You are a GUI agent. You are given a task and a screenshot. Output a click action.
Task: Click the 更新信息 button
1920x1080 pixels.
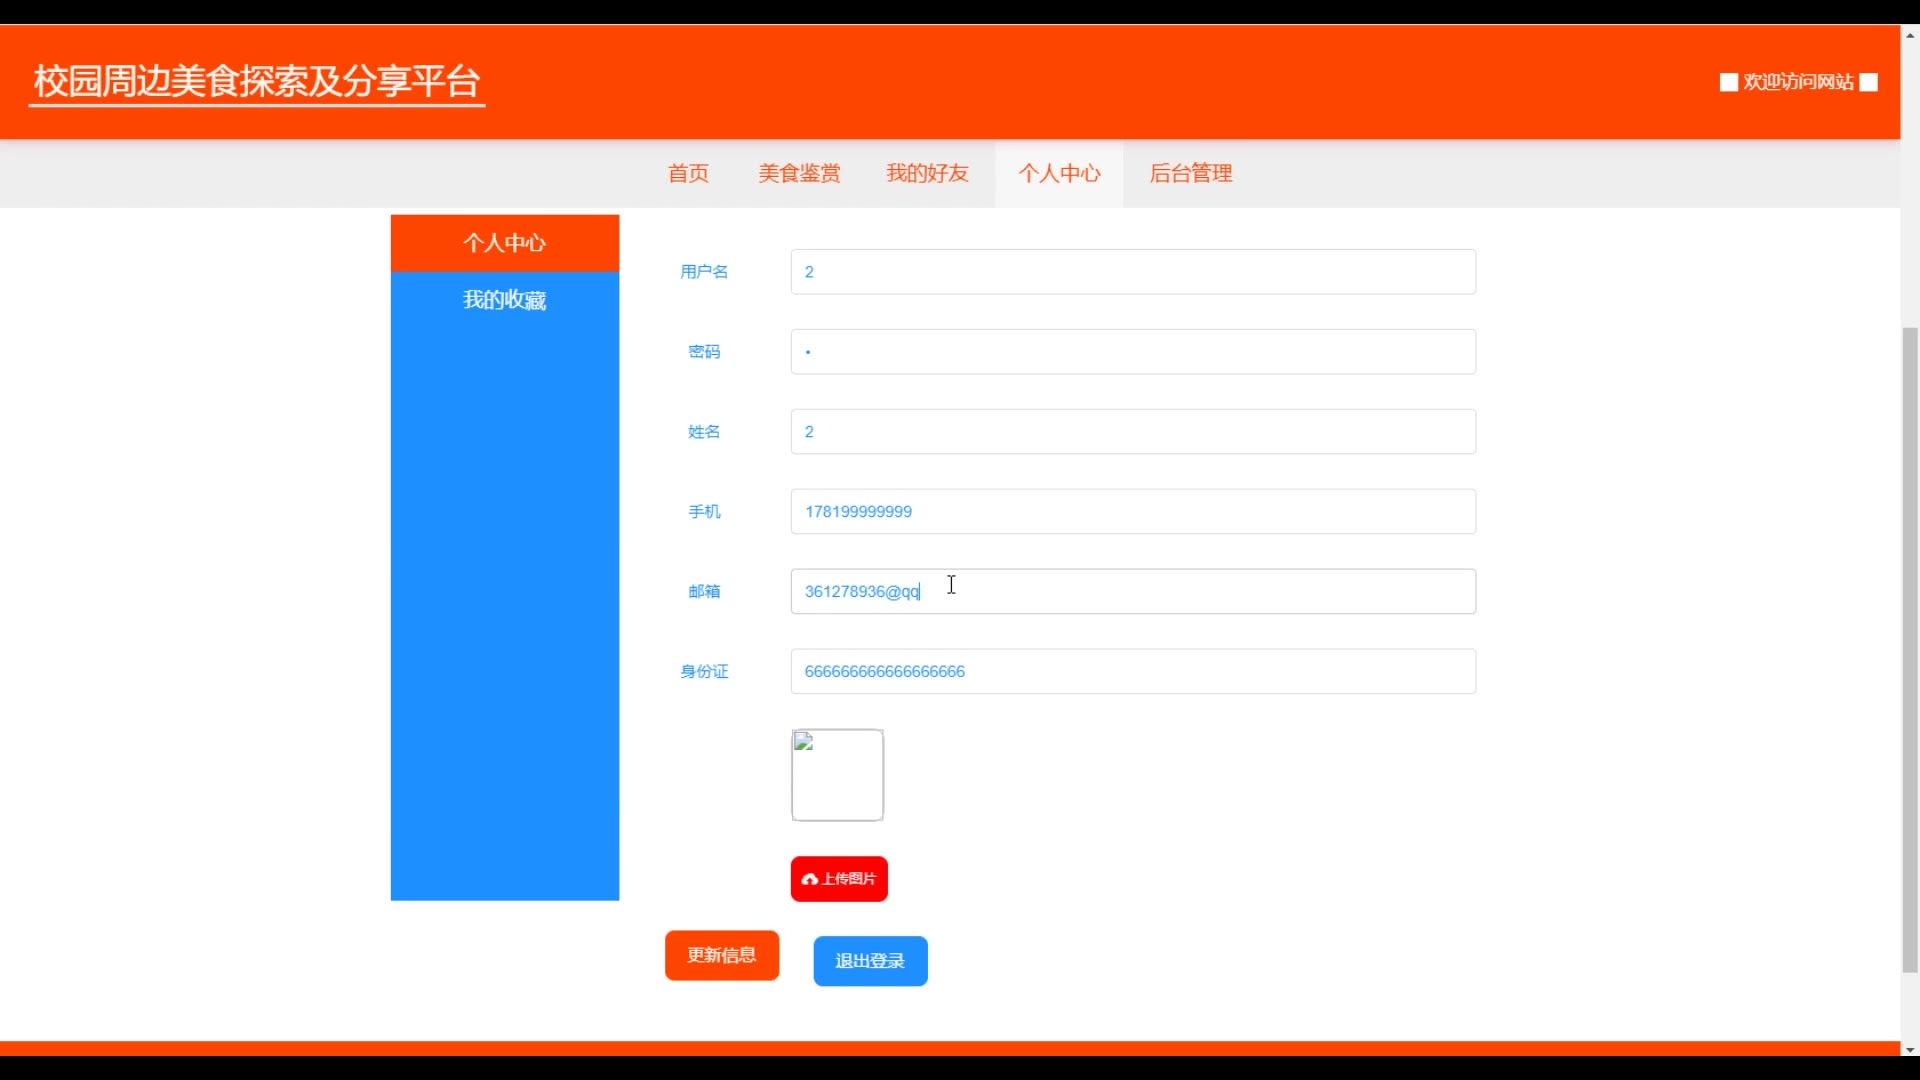coord(722,955)
